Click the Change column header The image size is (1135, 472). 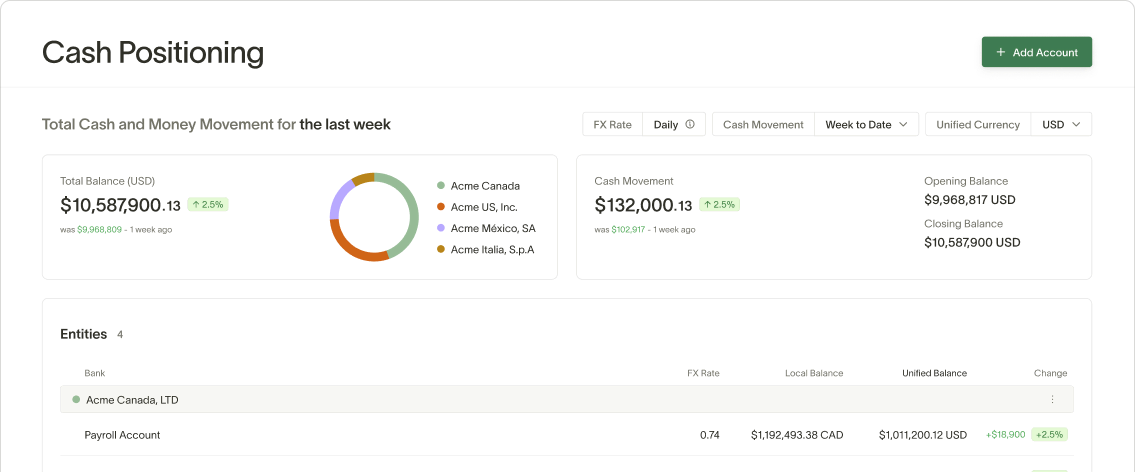(1050, 374)
